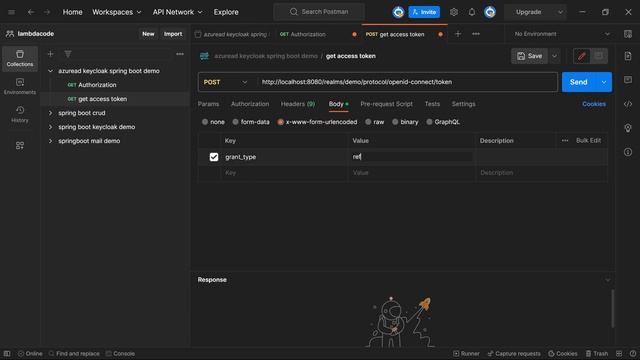The image size is (640, 360).
Task: Open comments icon in right sidebar
Action: point(628,80)
